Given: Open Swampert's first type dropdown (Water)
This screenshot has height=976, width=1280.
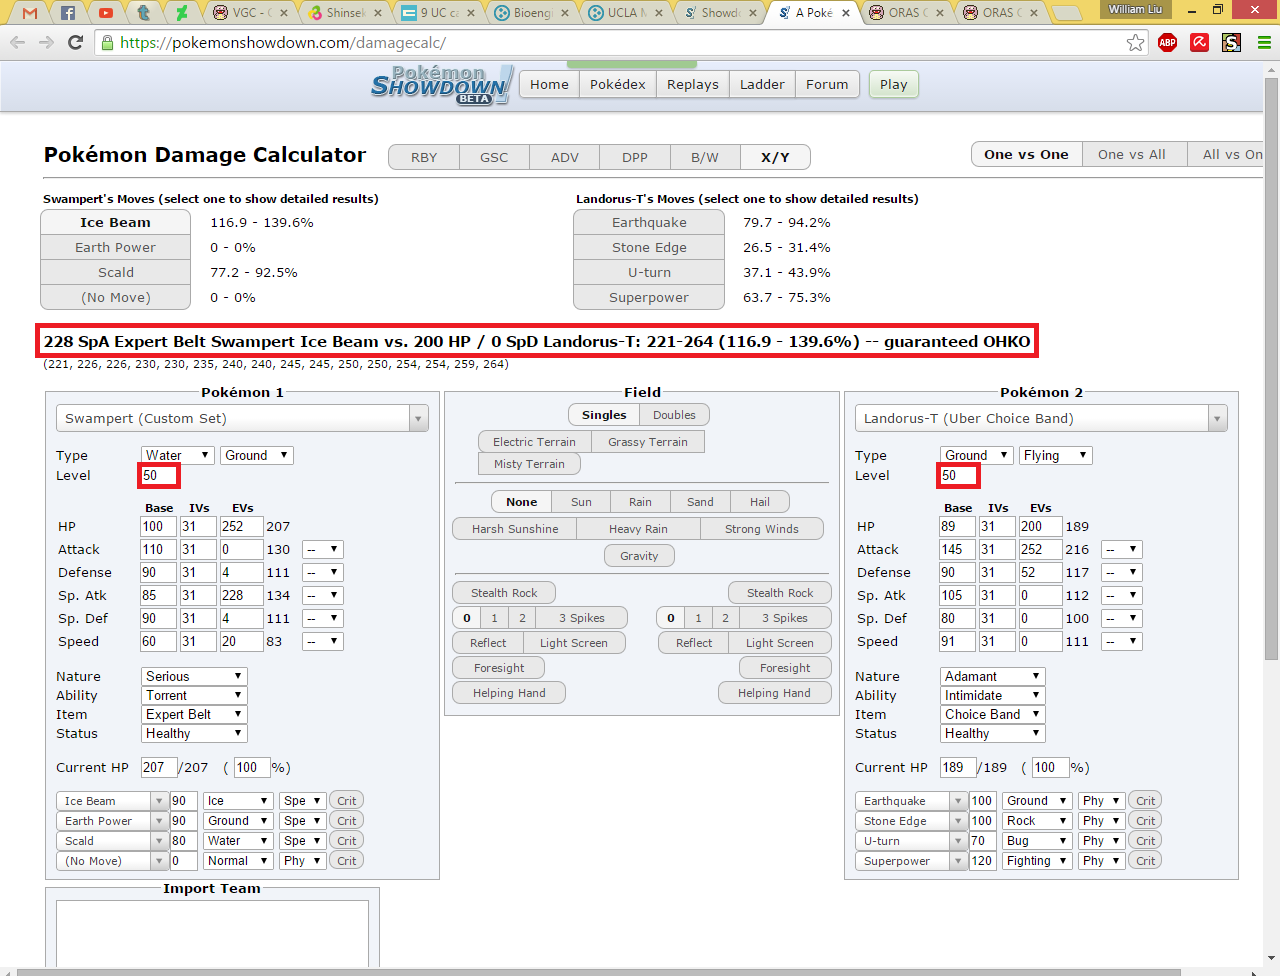Looking at the screenshot, I should (x=177, y=455).
